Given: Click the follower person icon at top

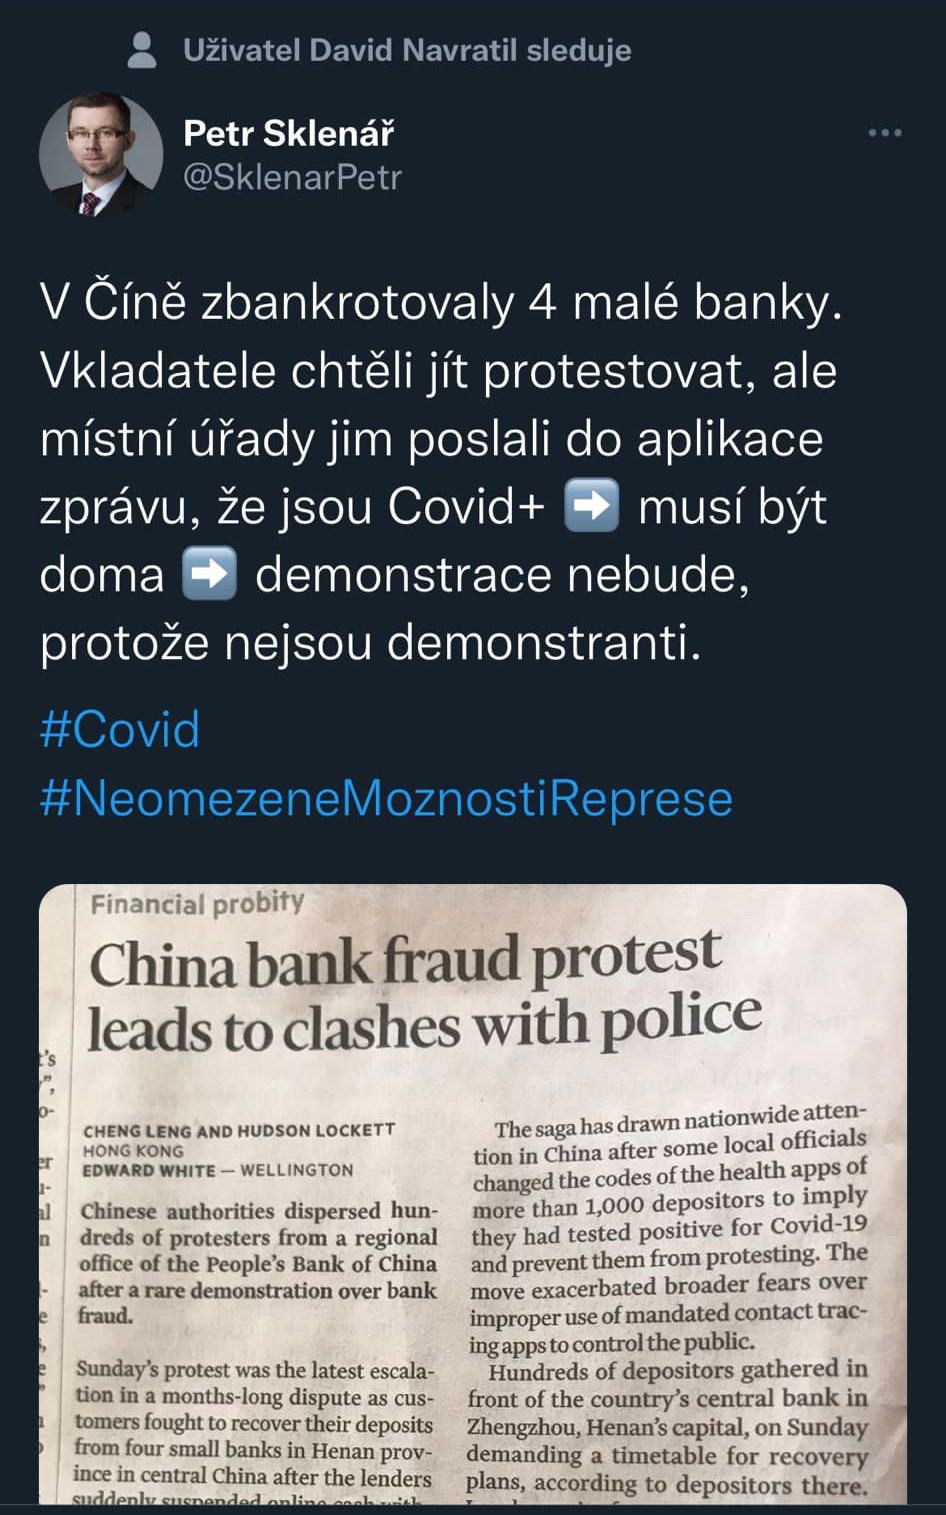Looking at the screenshot, I should (x=143, y=50).
